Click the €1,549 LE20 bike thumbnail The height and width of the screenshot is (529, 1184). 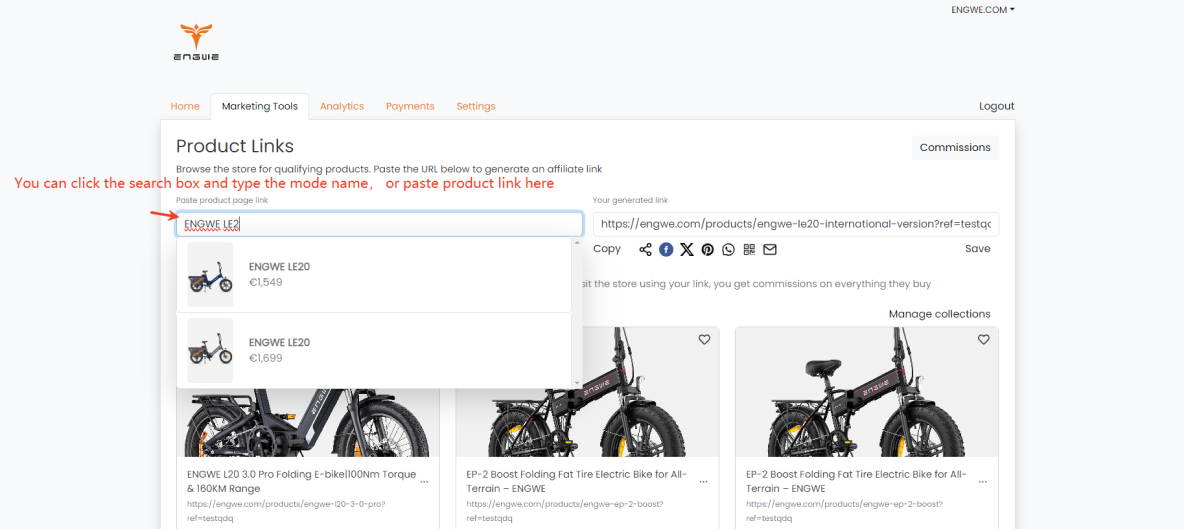coord(210,275)
